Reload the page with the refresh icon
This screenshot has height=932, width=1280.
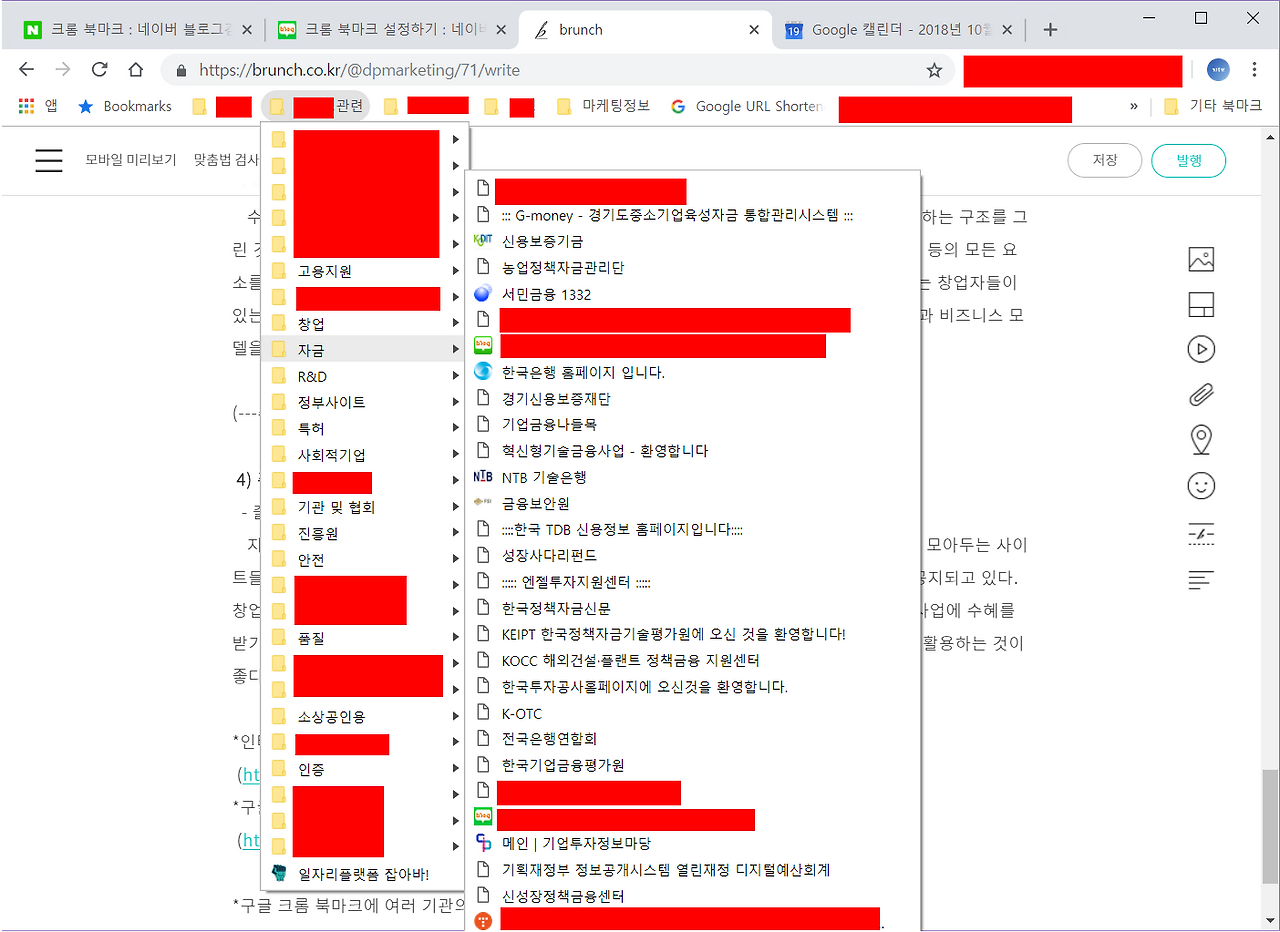99,71
